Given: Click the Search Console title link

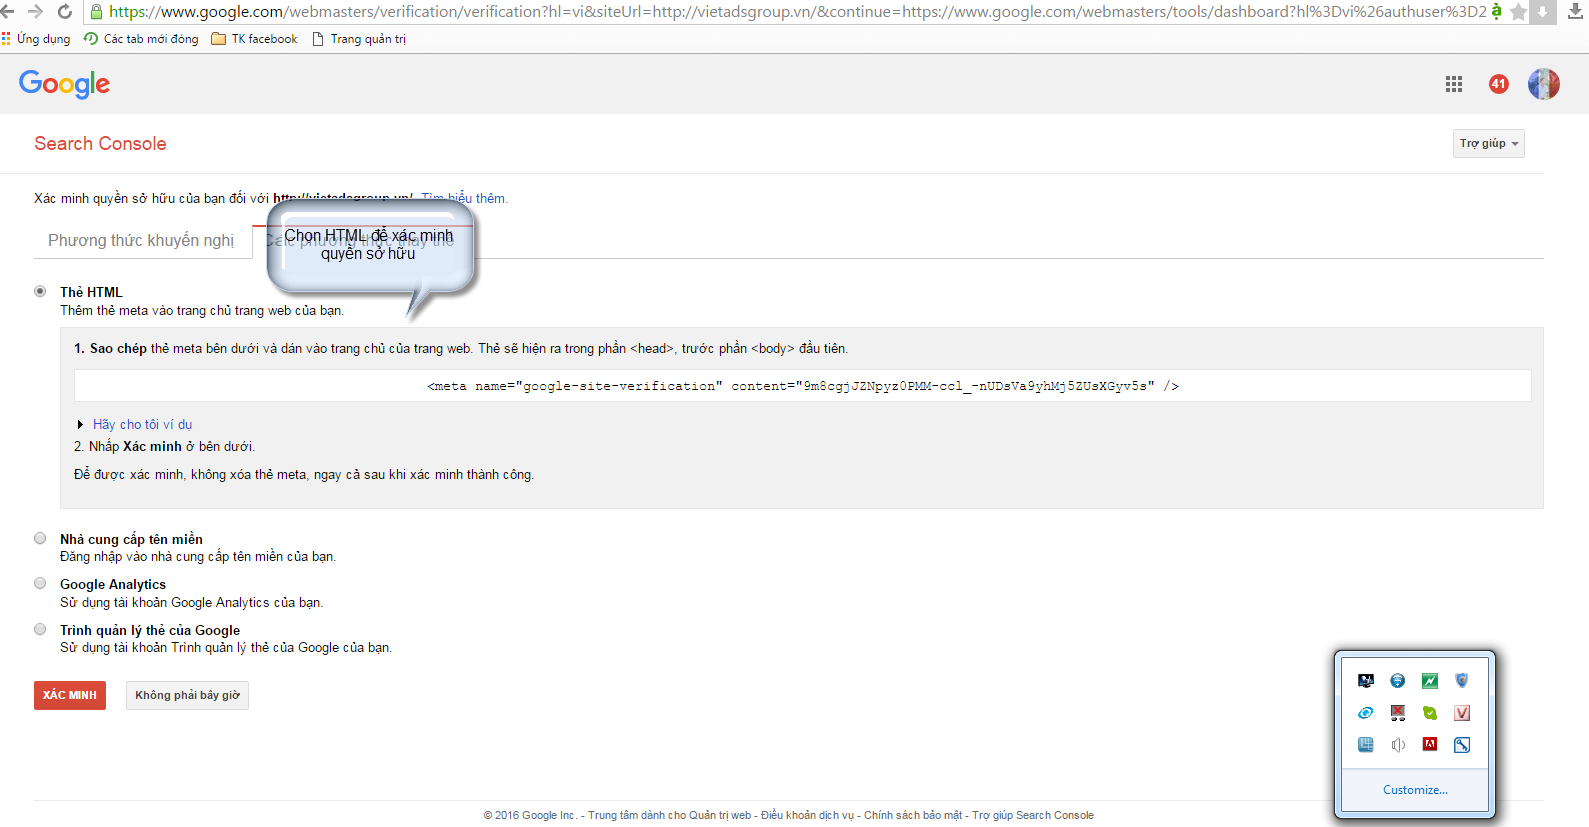Looking at the screenshot, I should coord(100,143).
